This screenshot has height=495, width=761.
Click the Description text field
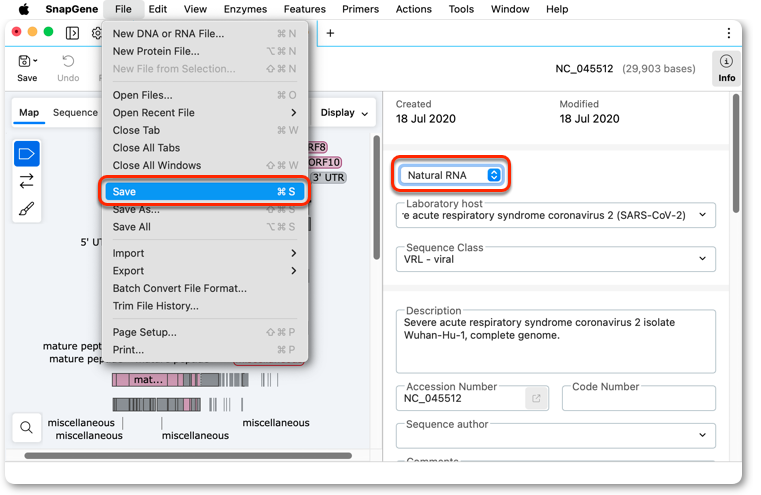(556, 342)
